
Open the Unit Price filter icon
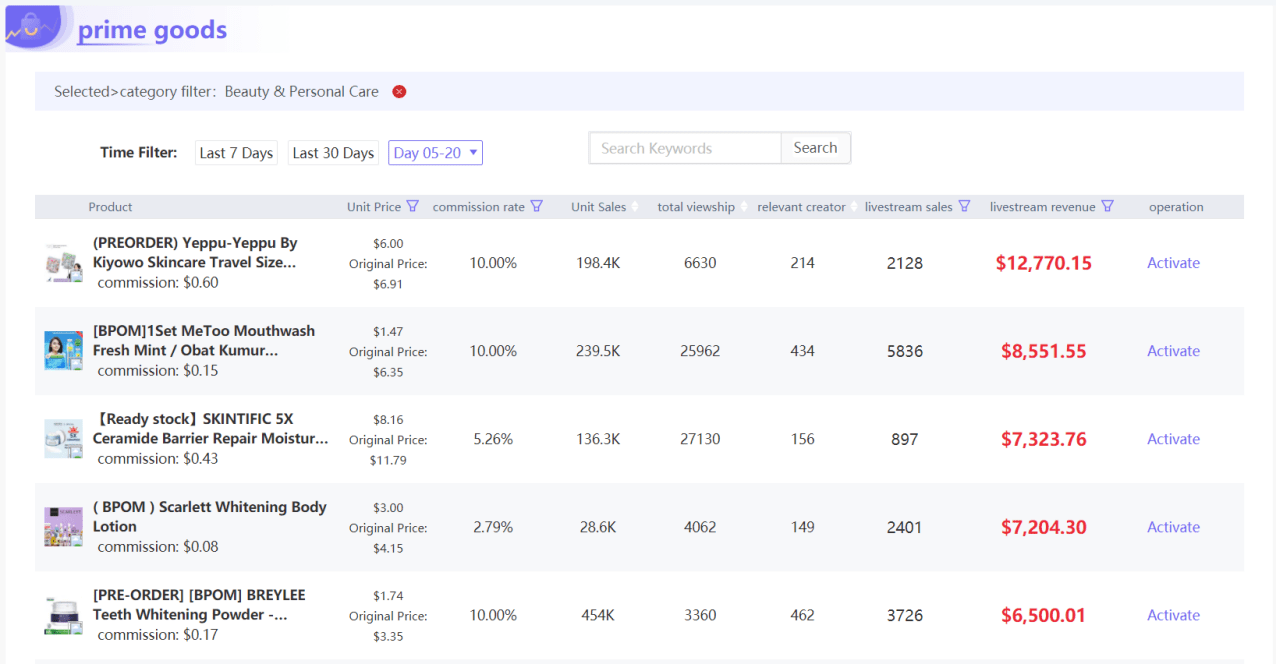click(412, 207)
